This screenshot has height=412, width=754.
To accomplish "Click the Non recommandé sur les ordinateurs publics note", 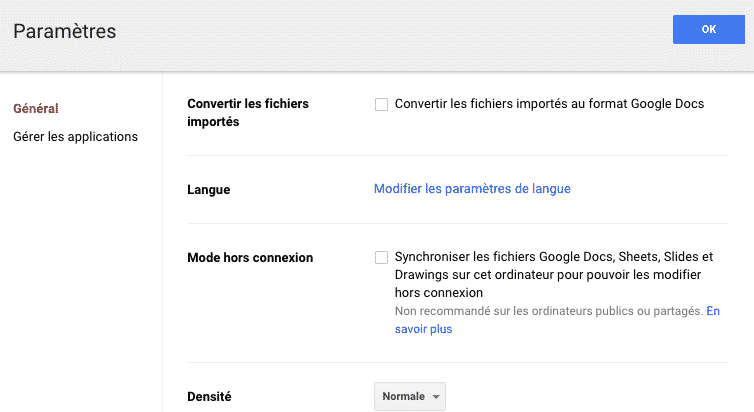I will click(549, 311).
